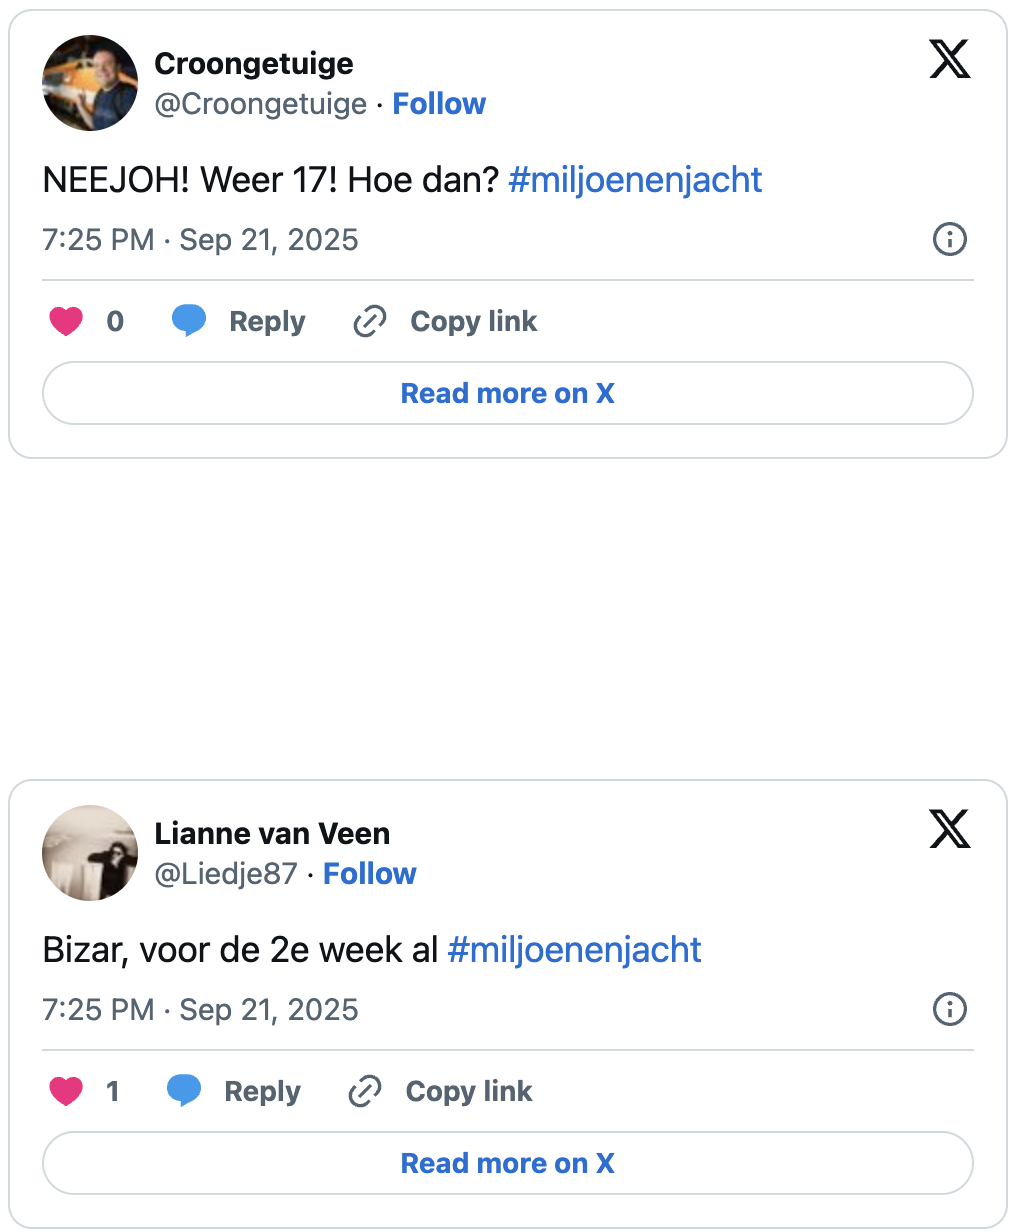Image resolution: width=1012 pixels, height=1232 pixels.
Task: Open timestamp of Lianne van Veen's tweet
Action: tap(200, 1010)
